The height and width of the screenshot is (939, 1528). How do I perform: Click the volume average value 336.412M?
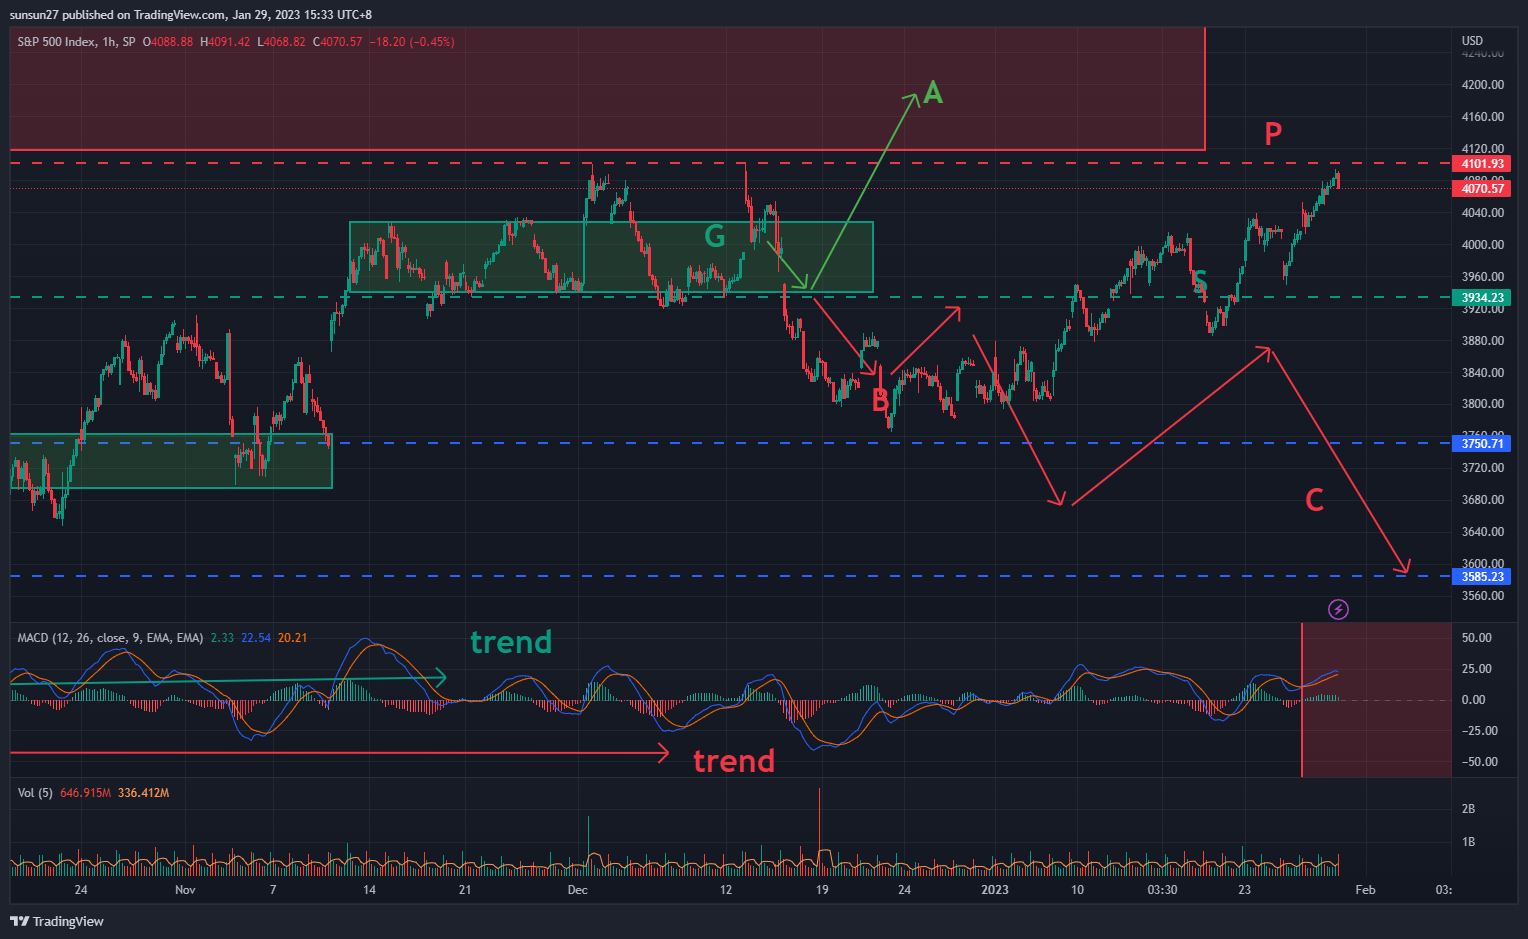(x=144, y=793)
